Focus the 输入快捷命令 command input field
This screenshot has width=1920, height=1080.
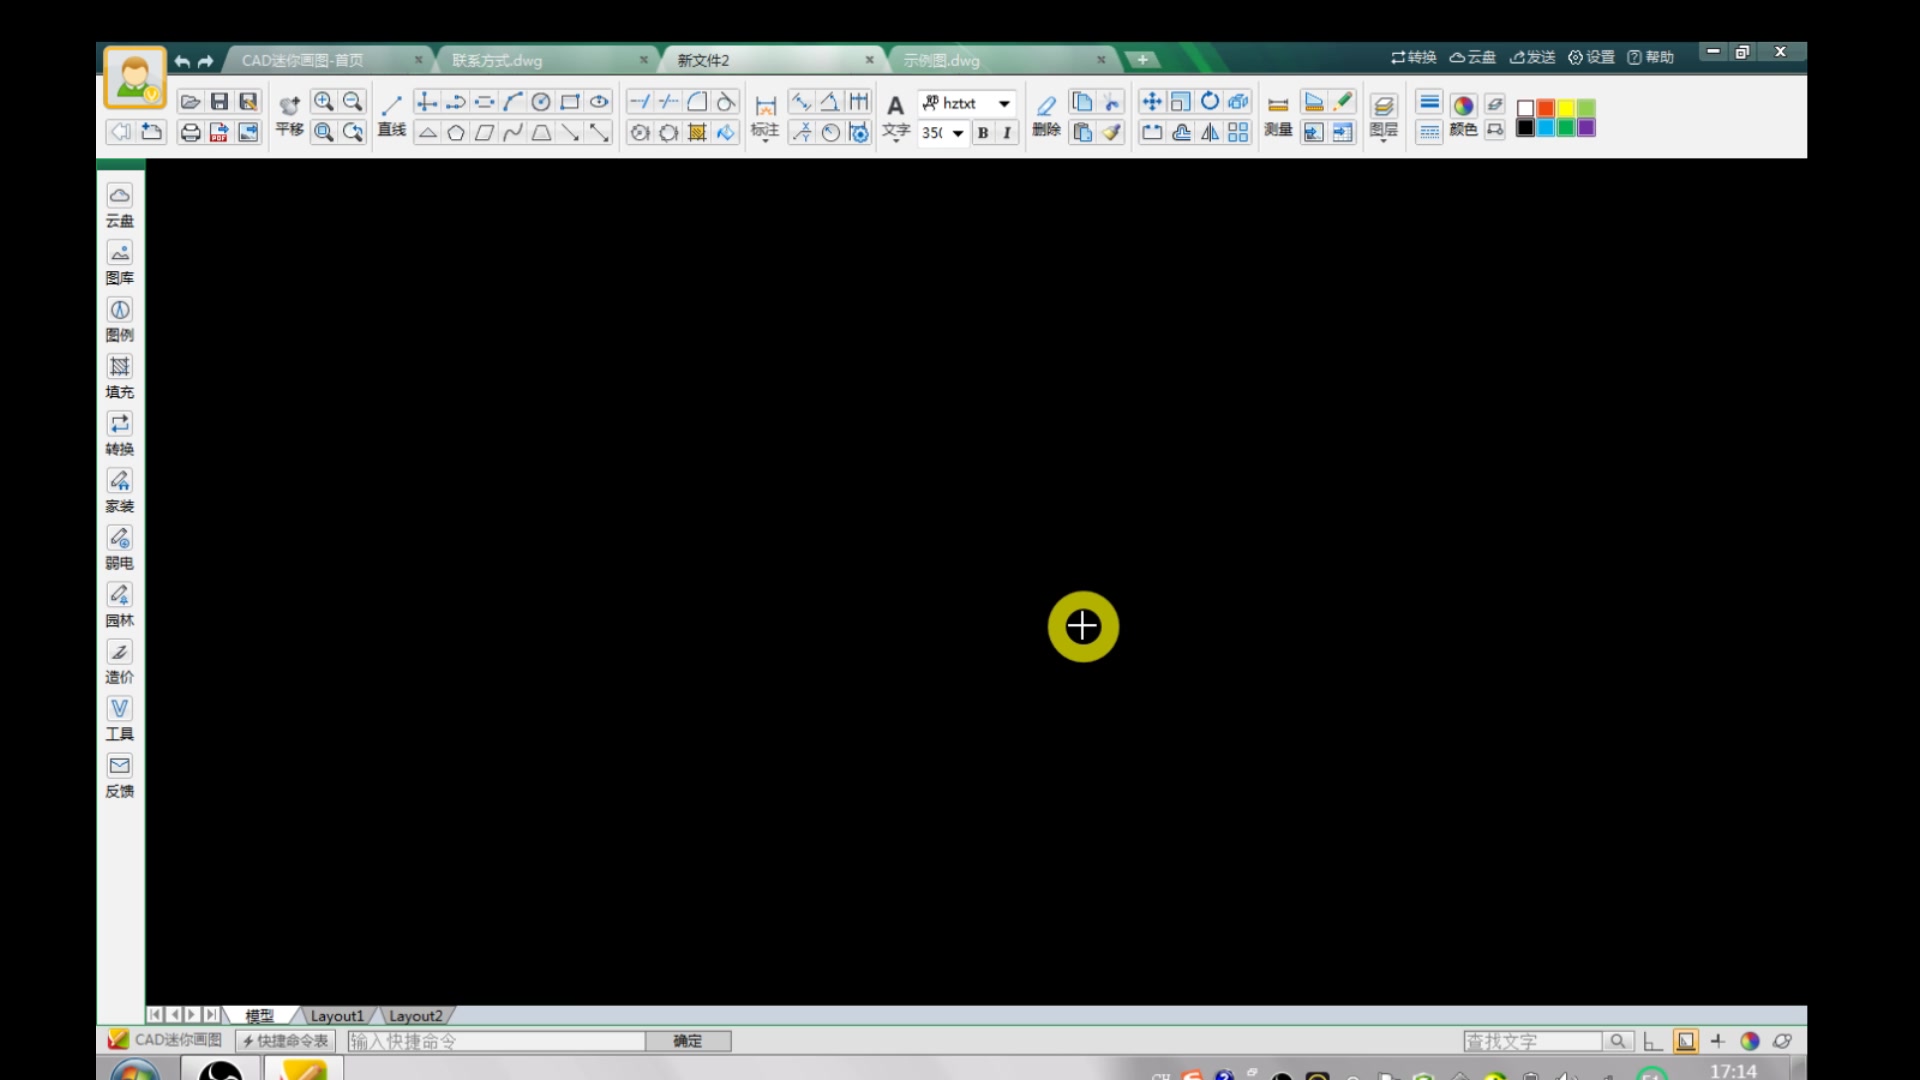click(496, 1041)
